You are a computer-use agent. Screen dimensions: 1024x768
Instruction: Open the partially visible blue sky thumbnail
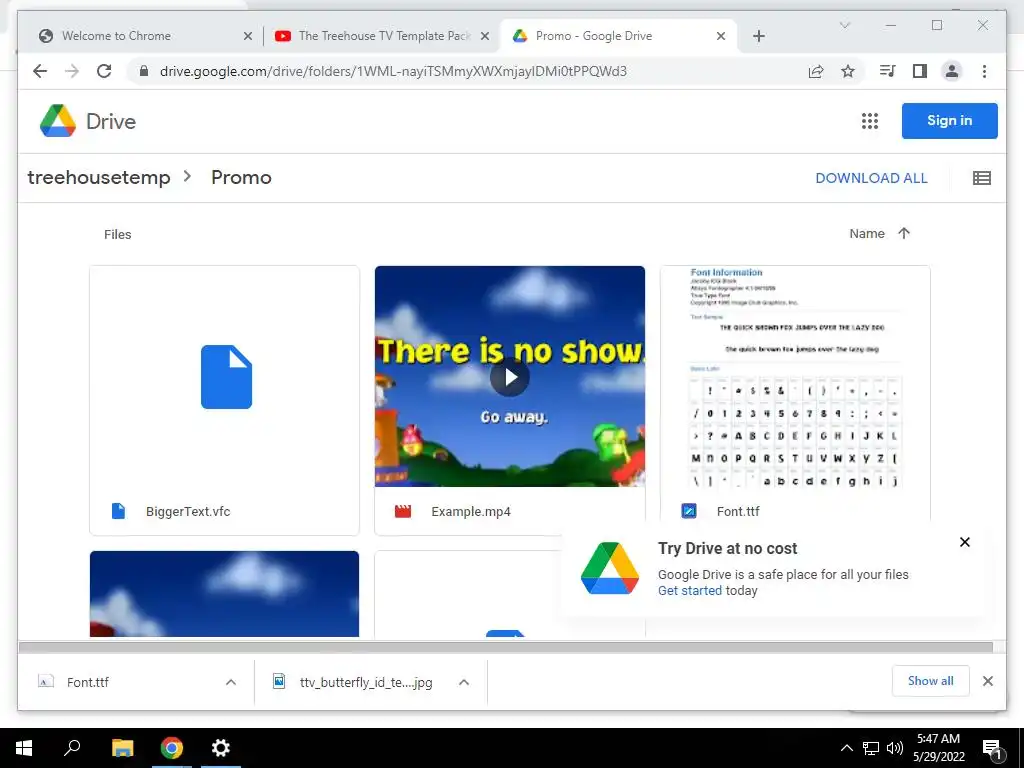(225, 594)
